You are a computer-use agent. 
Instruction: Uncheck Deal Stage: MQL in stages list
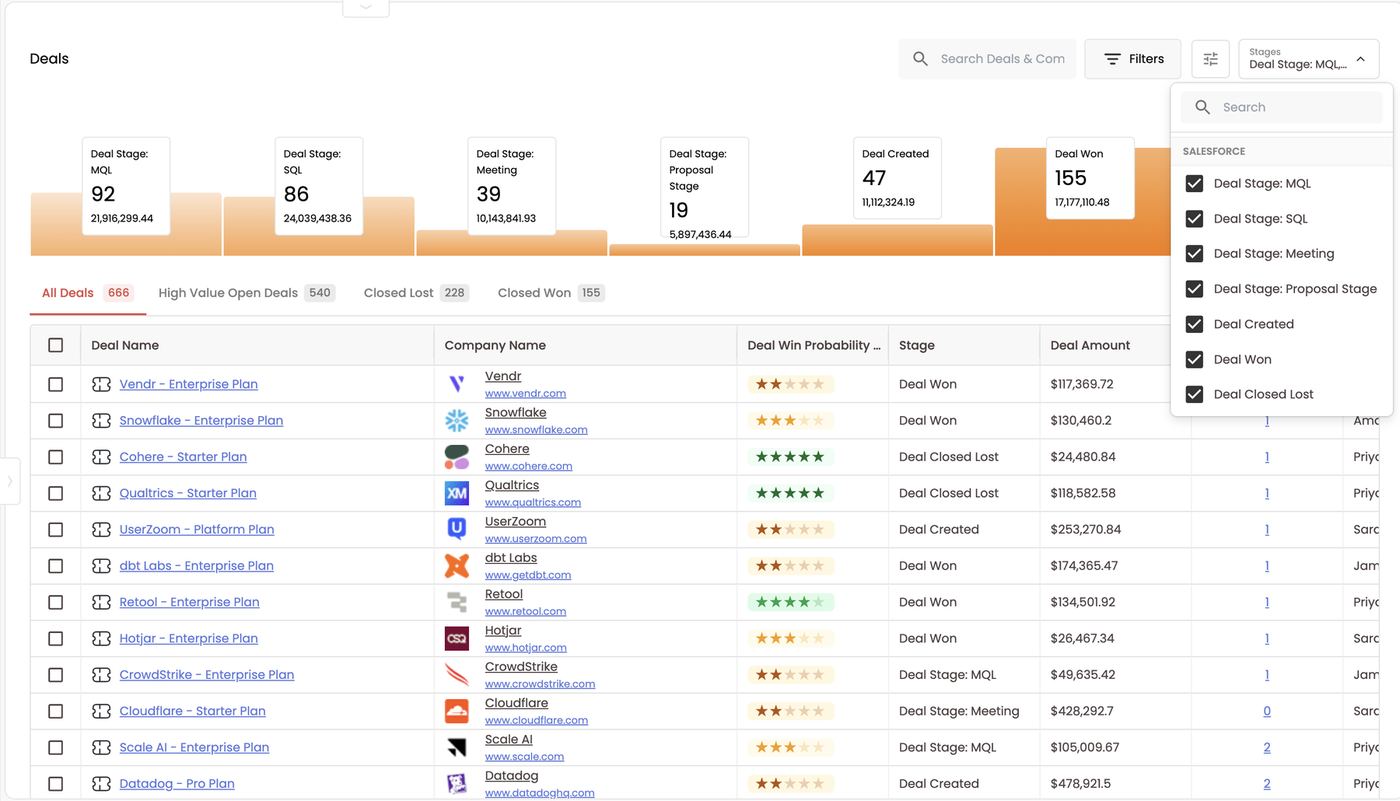point(1194,183)
